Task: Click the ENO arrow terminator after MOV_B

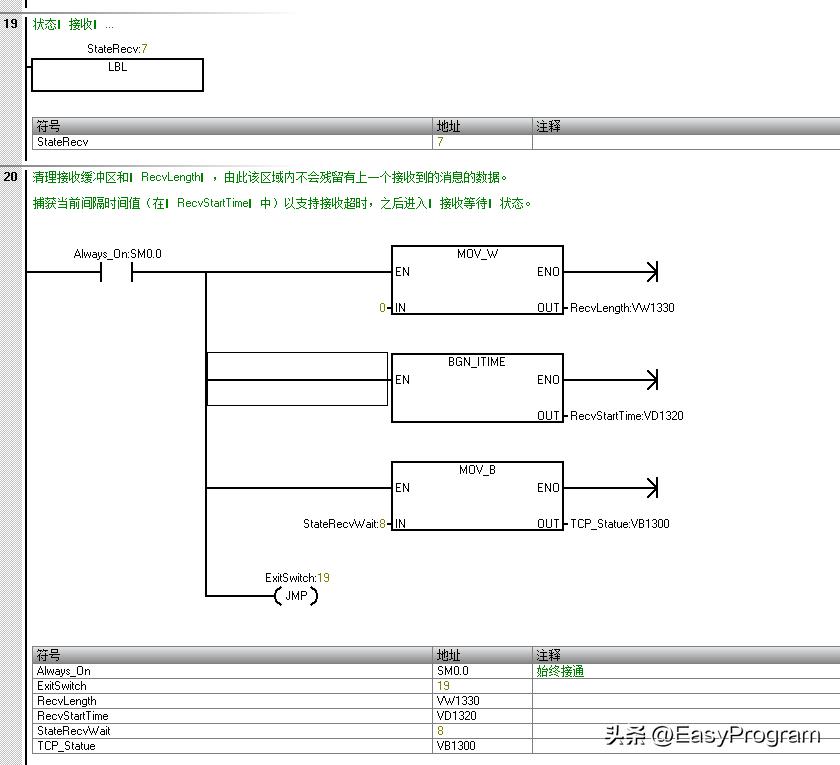Action: pos(652,488)
